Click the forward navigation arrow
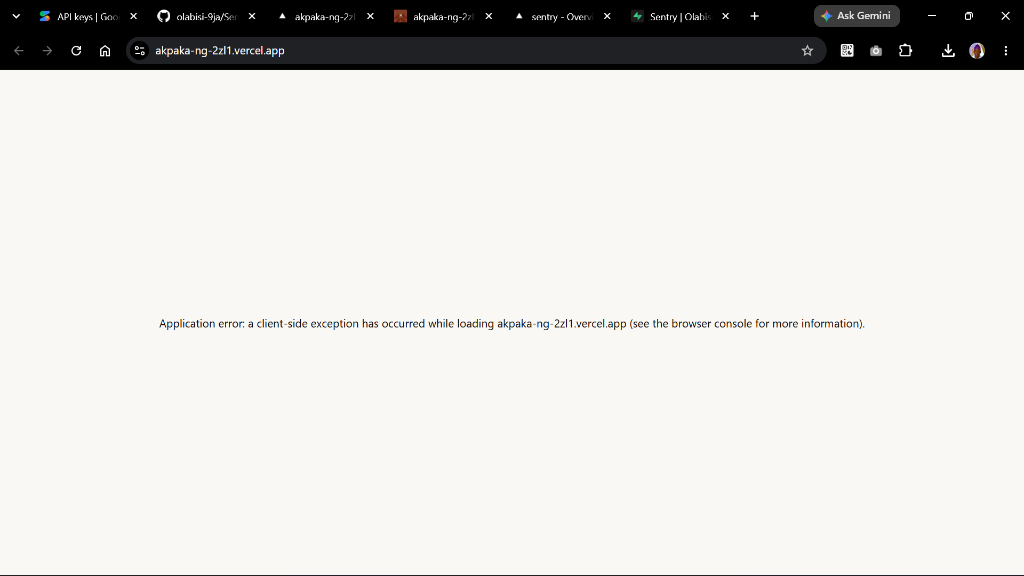Image resolution: width=1024 pixels, height=576 pixels. (47, 51)
